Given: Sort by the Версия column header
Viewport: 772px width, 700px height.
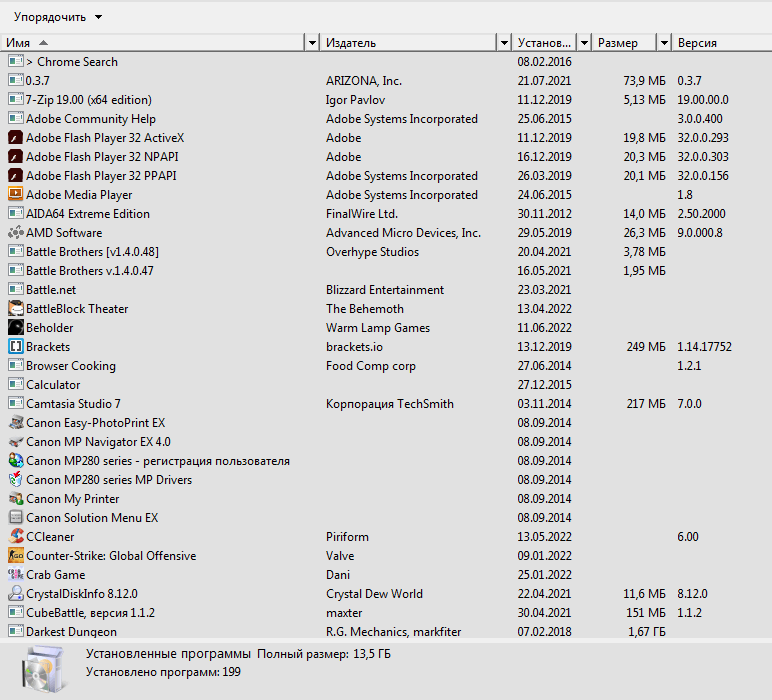Looking at the screenshot, I should [721, 43].
